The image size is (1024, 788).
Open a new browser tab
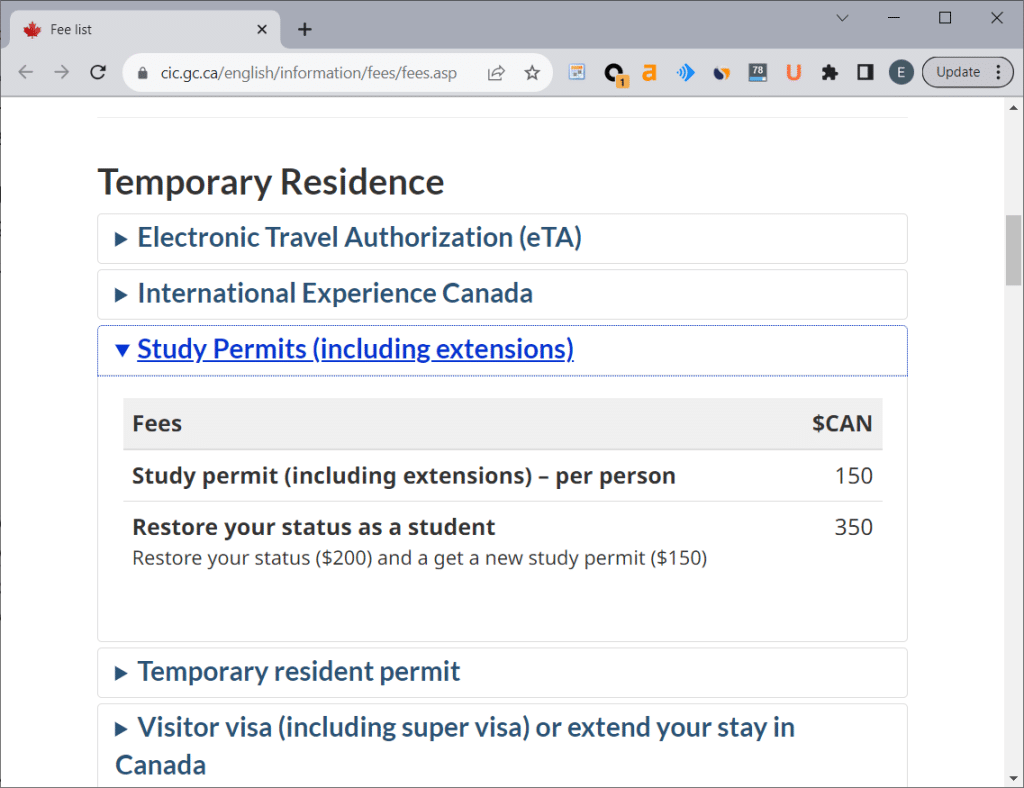coord(305,29)
